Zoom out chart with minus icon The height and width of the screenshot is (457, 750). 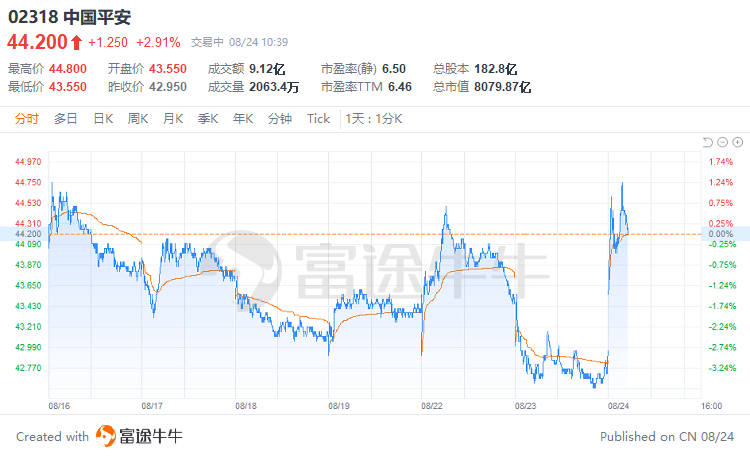pos(723,142)
